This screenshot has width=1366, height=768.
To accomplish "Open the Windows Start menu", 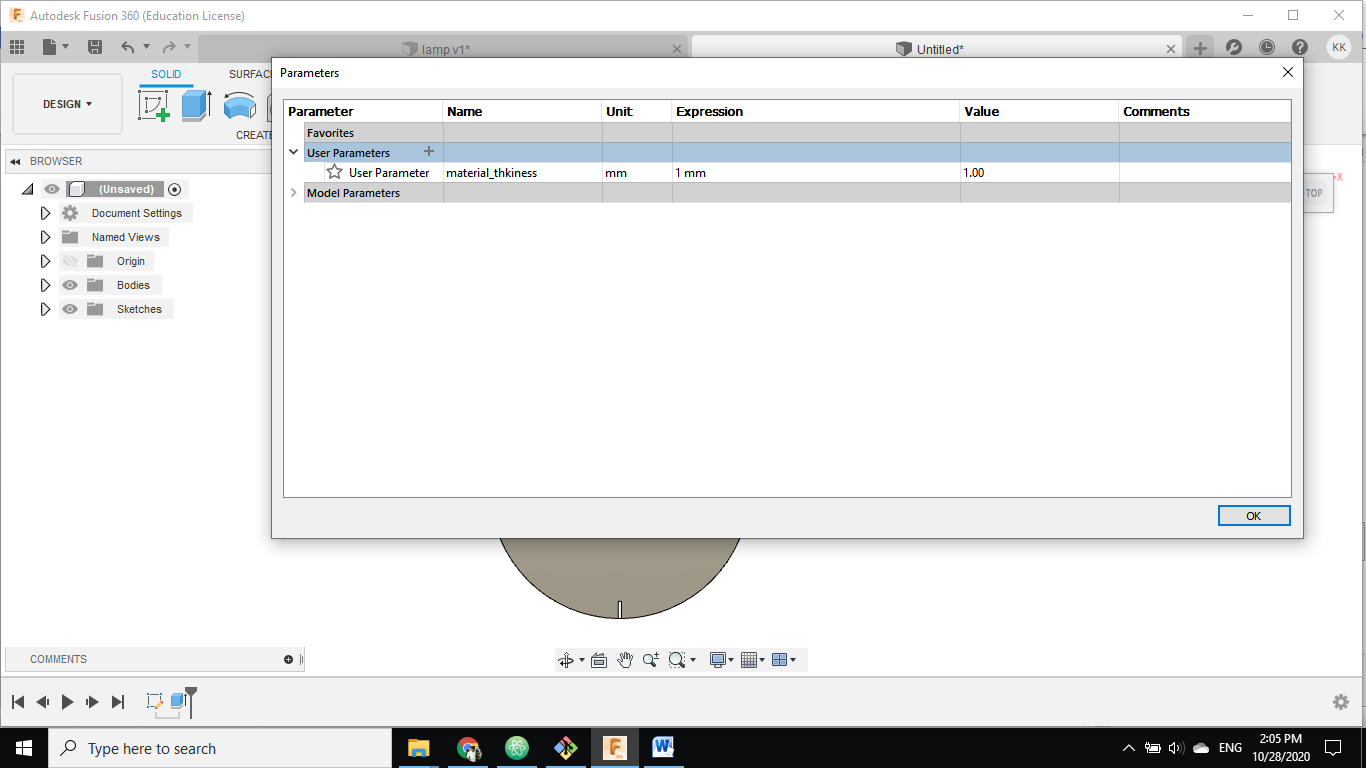I will click(x=23, y=748).
